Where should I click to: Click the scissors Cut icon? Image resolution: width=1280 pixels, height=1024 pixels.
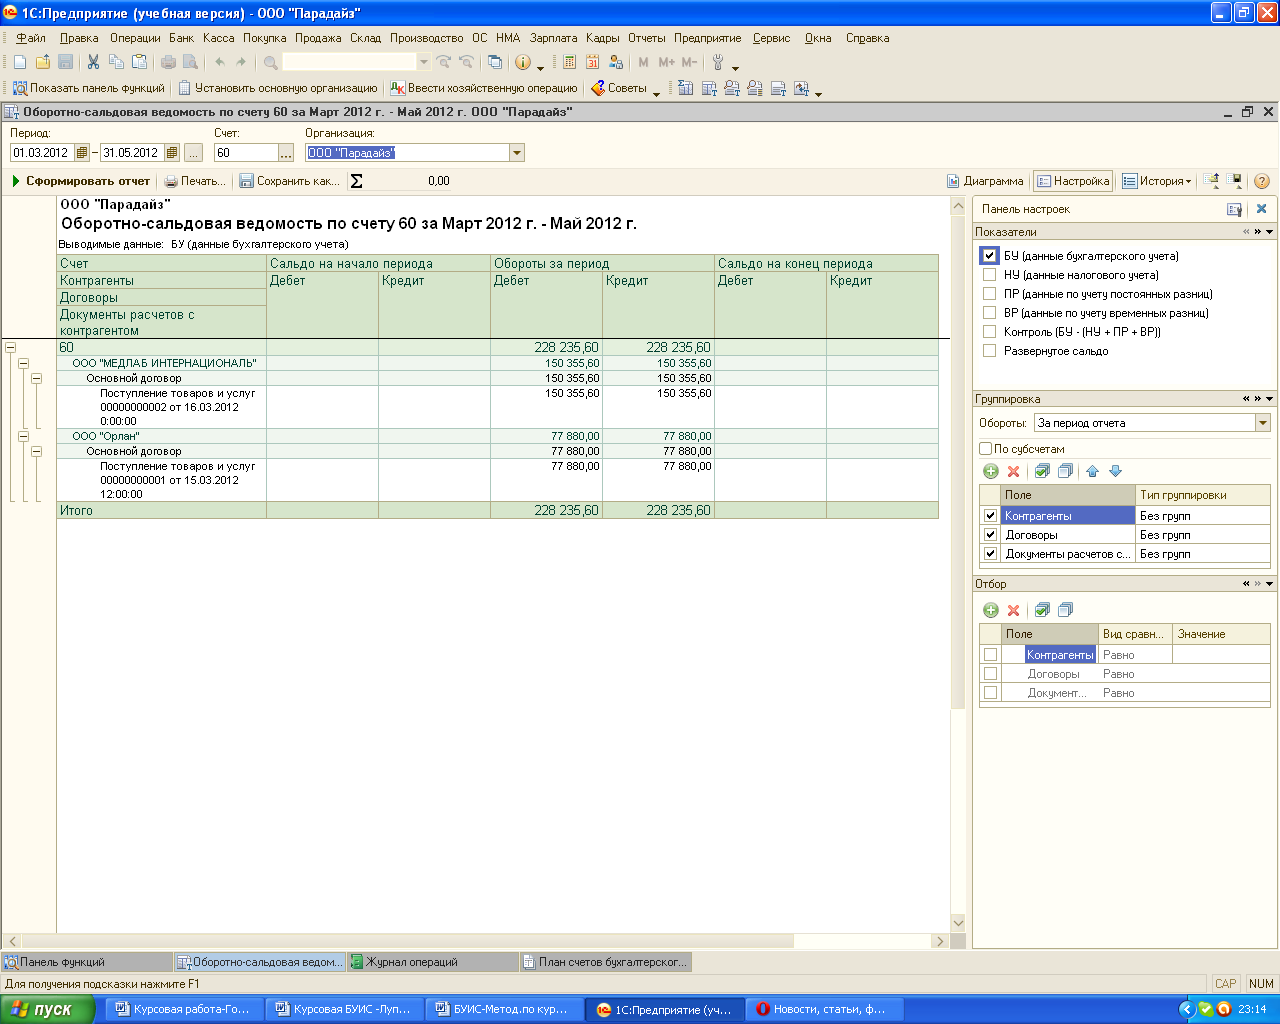[x=93, y=62]
